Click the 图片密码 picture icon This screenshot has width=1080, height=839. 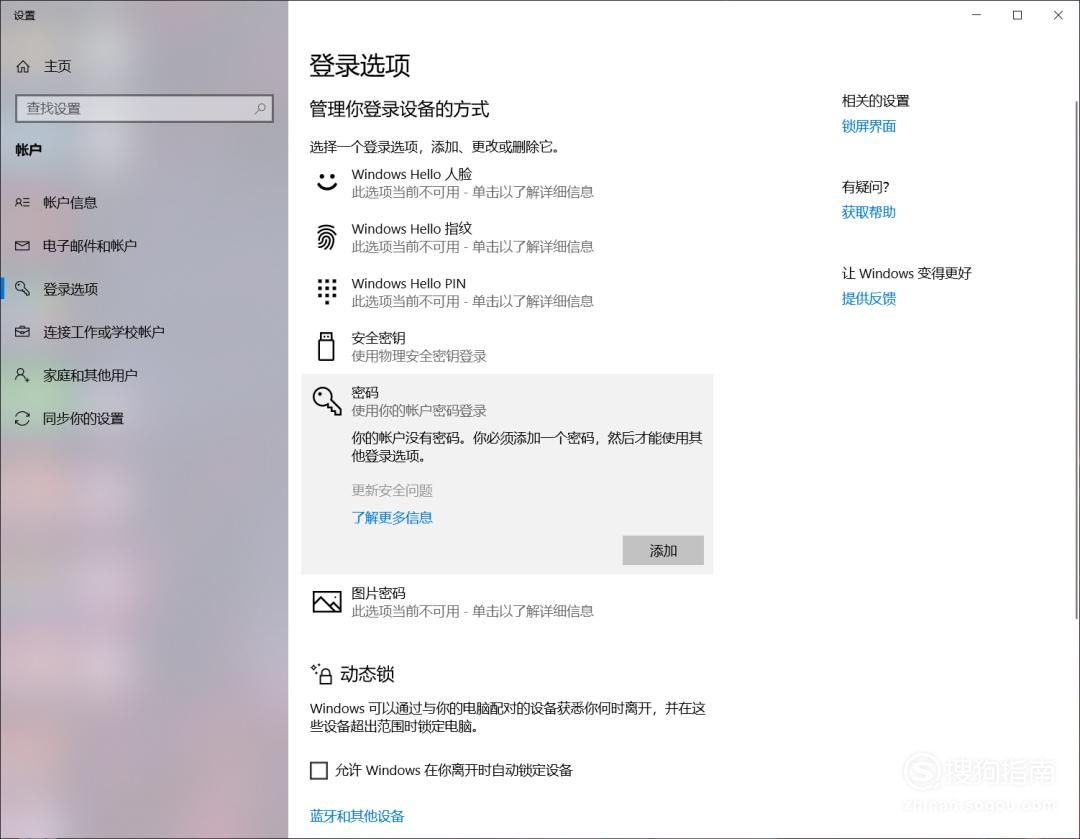326,601
